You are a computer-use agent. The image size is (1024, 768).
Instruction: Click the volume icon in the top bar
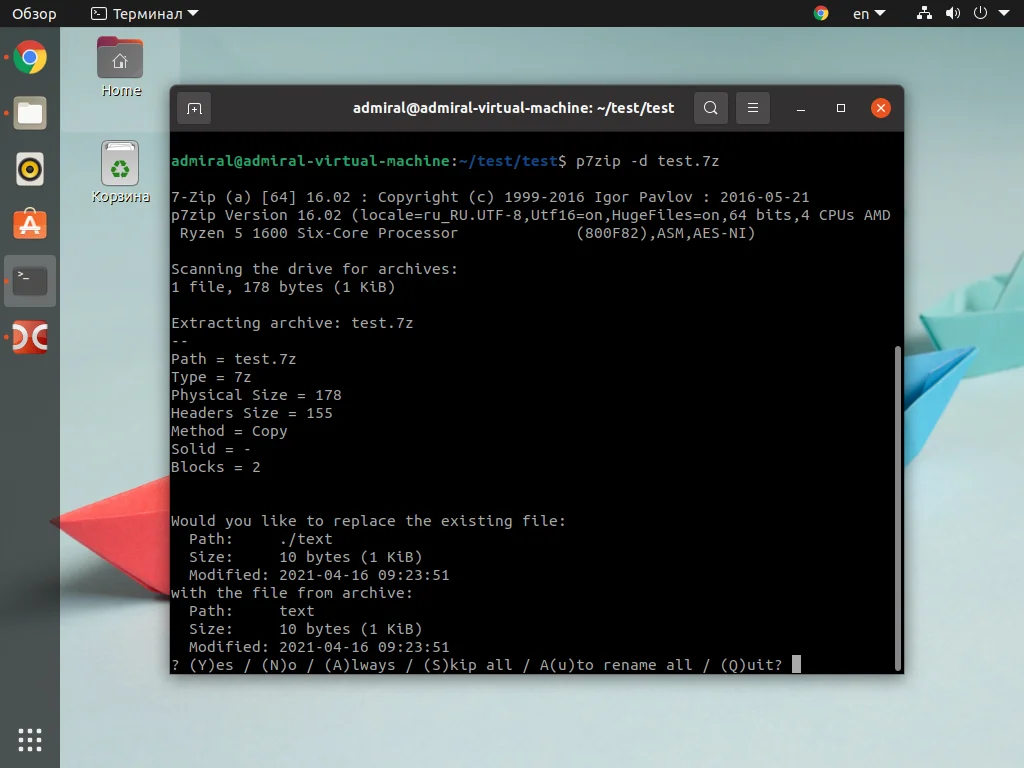[x=951, y=14]
